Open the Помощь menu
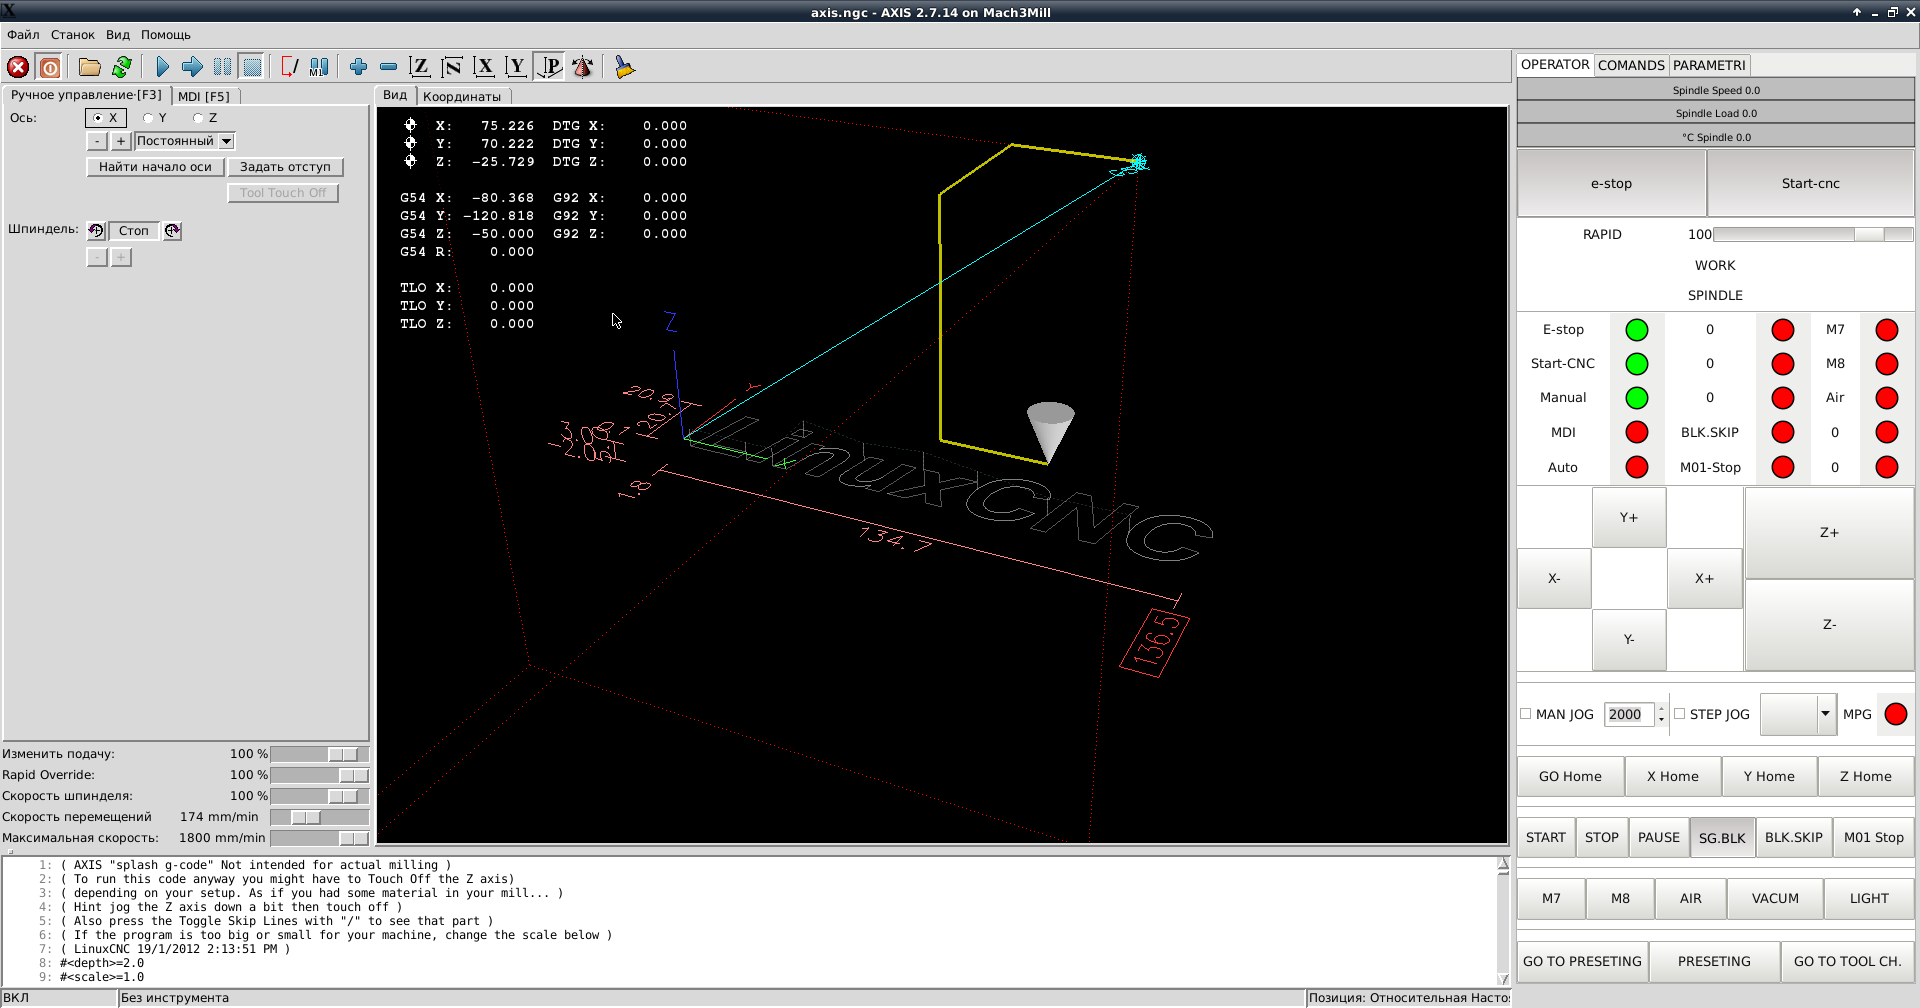 coord(166,35)
